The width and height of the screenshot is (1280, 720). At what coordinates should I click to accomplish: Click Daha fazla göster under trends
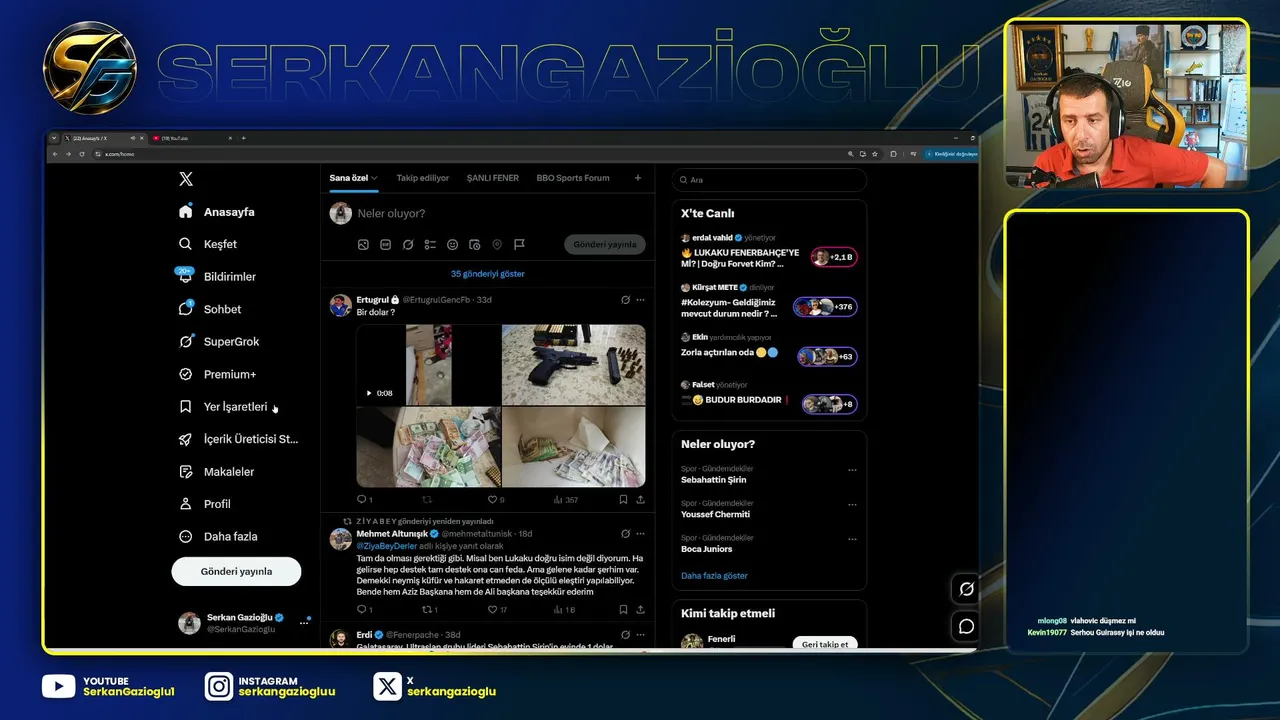(714, 576)
